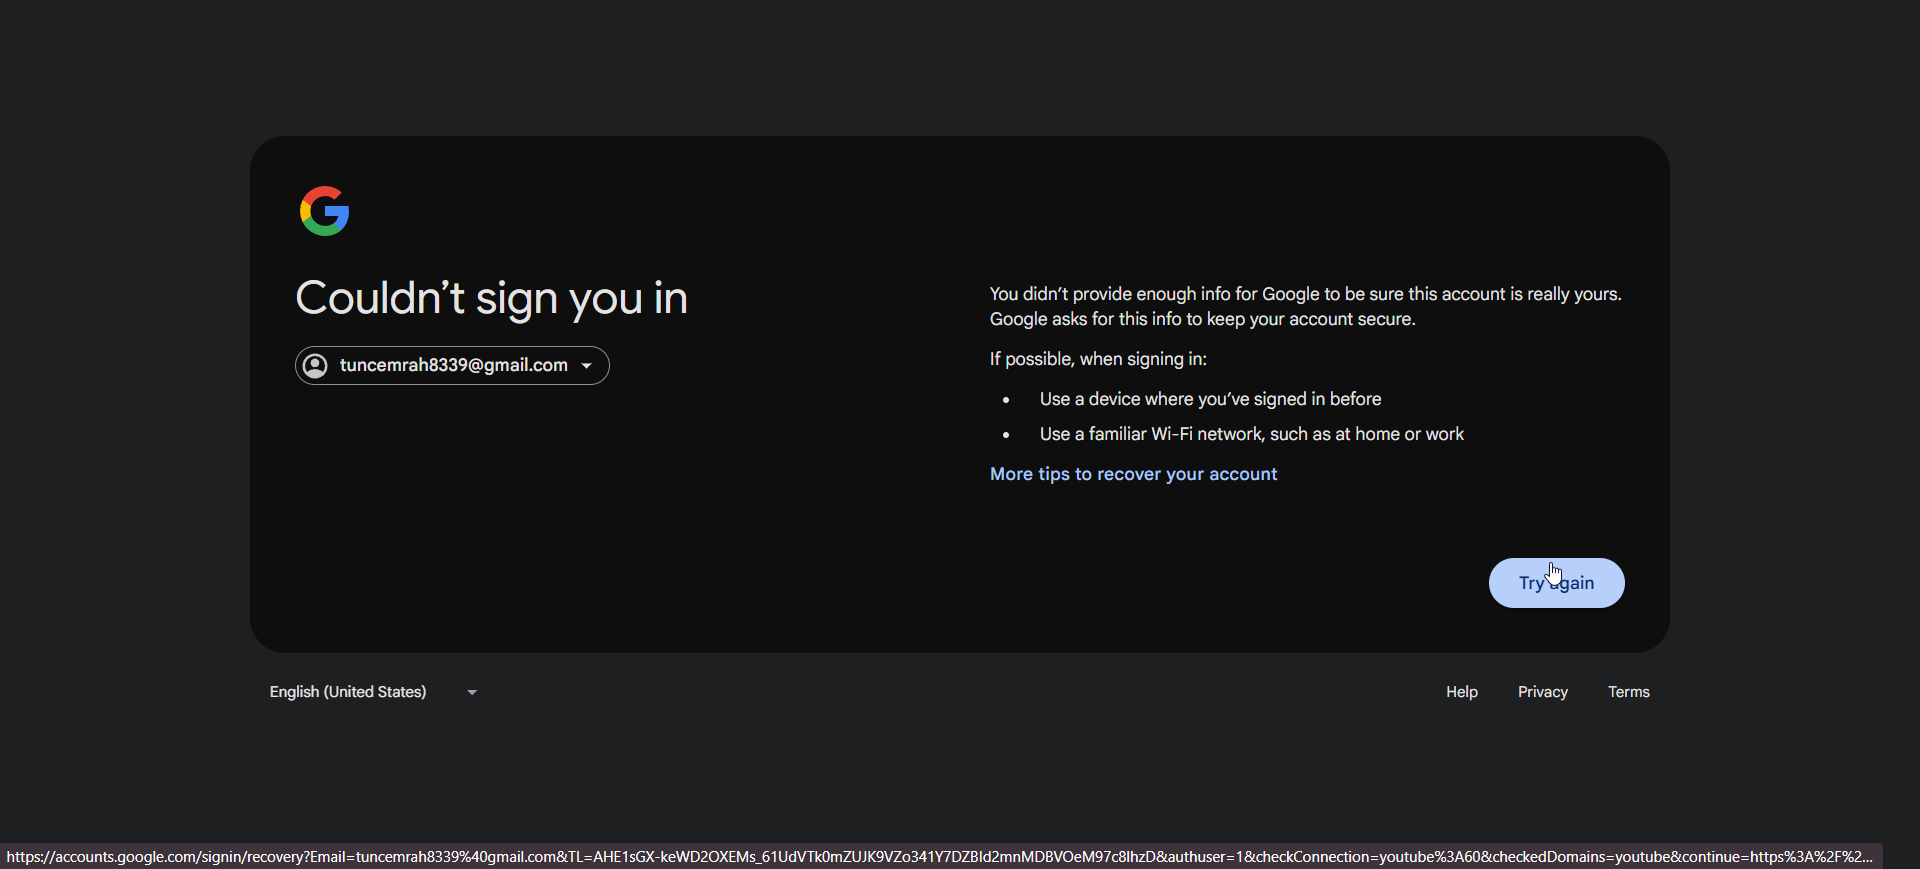Click the Couldn't sign you in heading
The height and width of the screenshot is (869, 1920).
click(491, 298)
